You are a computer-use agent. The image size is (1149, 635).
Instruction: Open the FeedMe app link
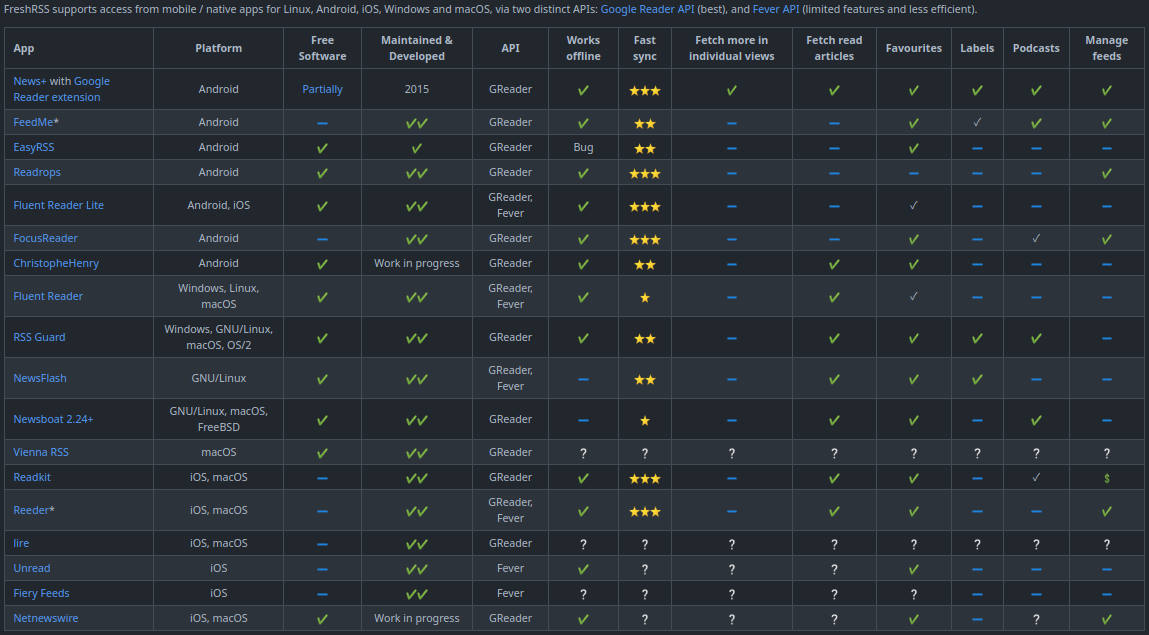(33, 122)
